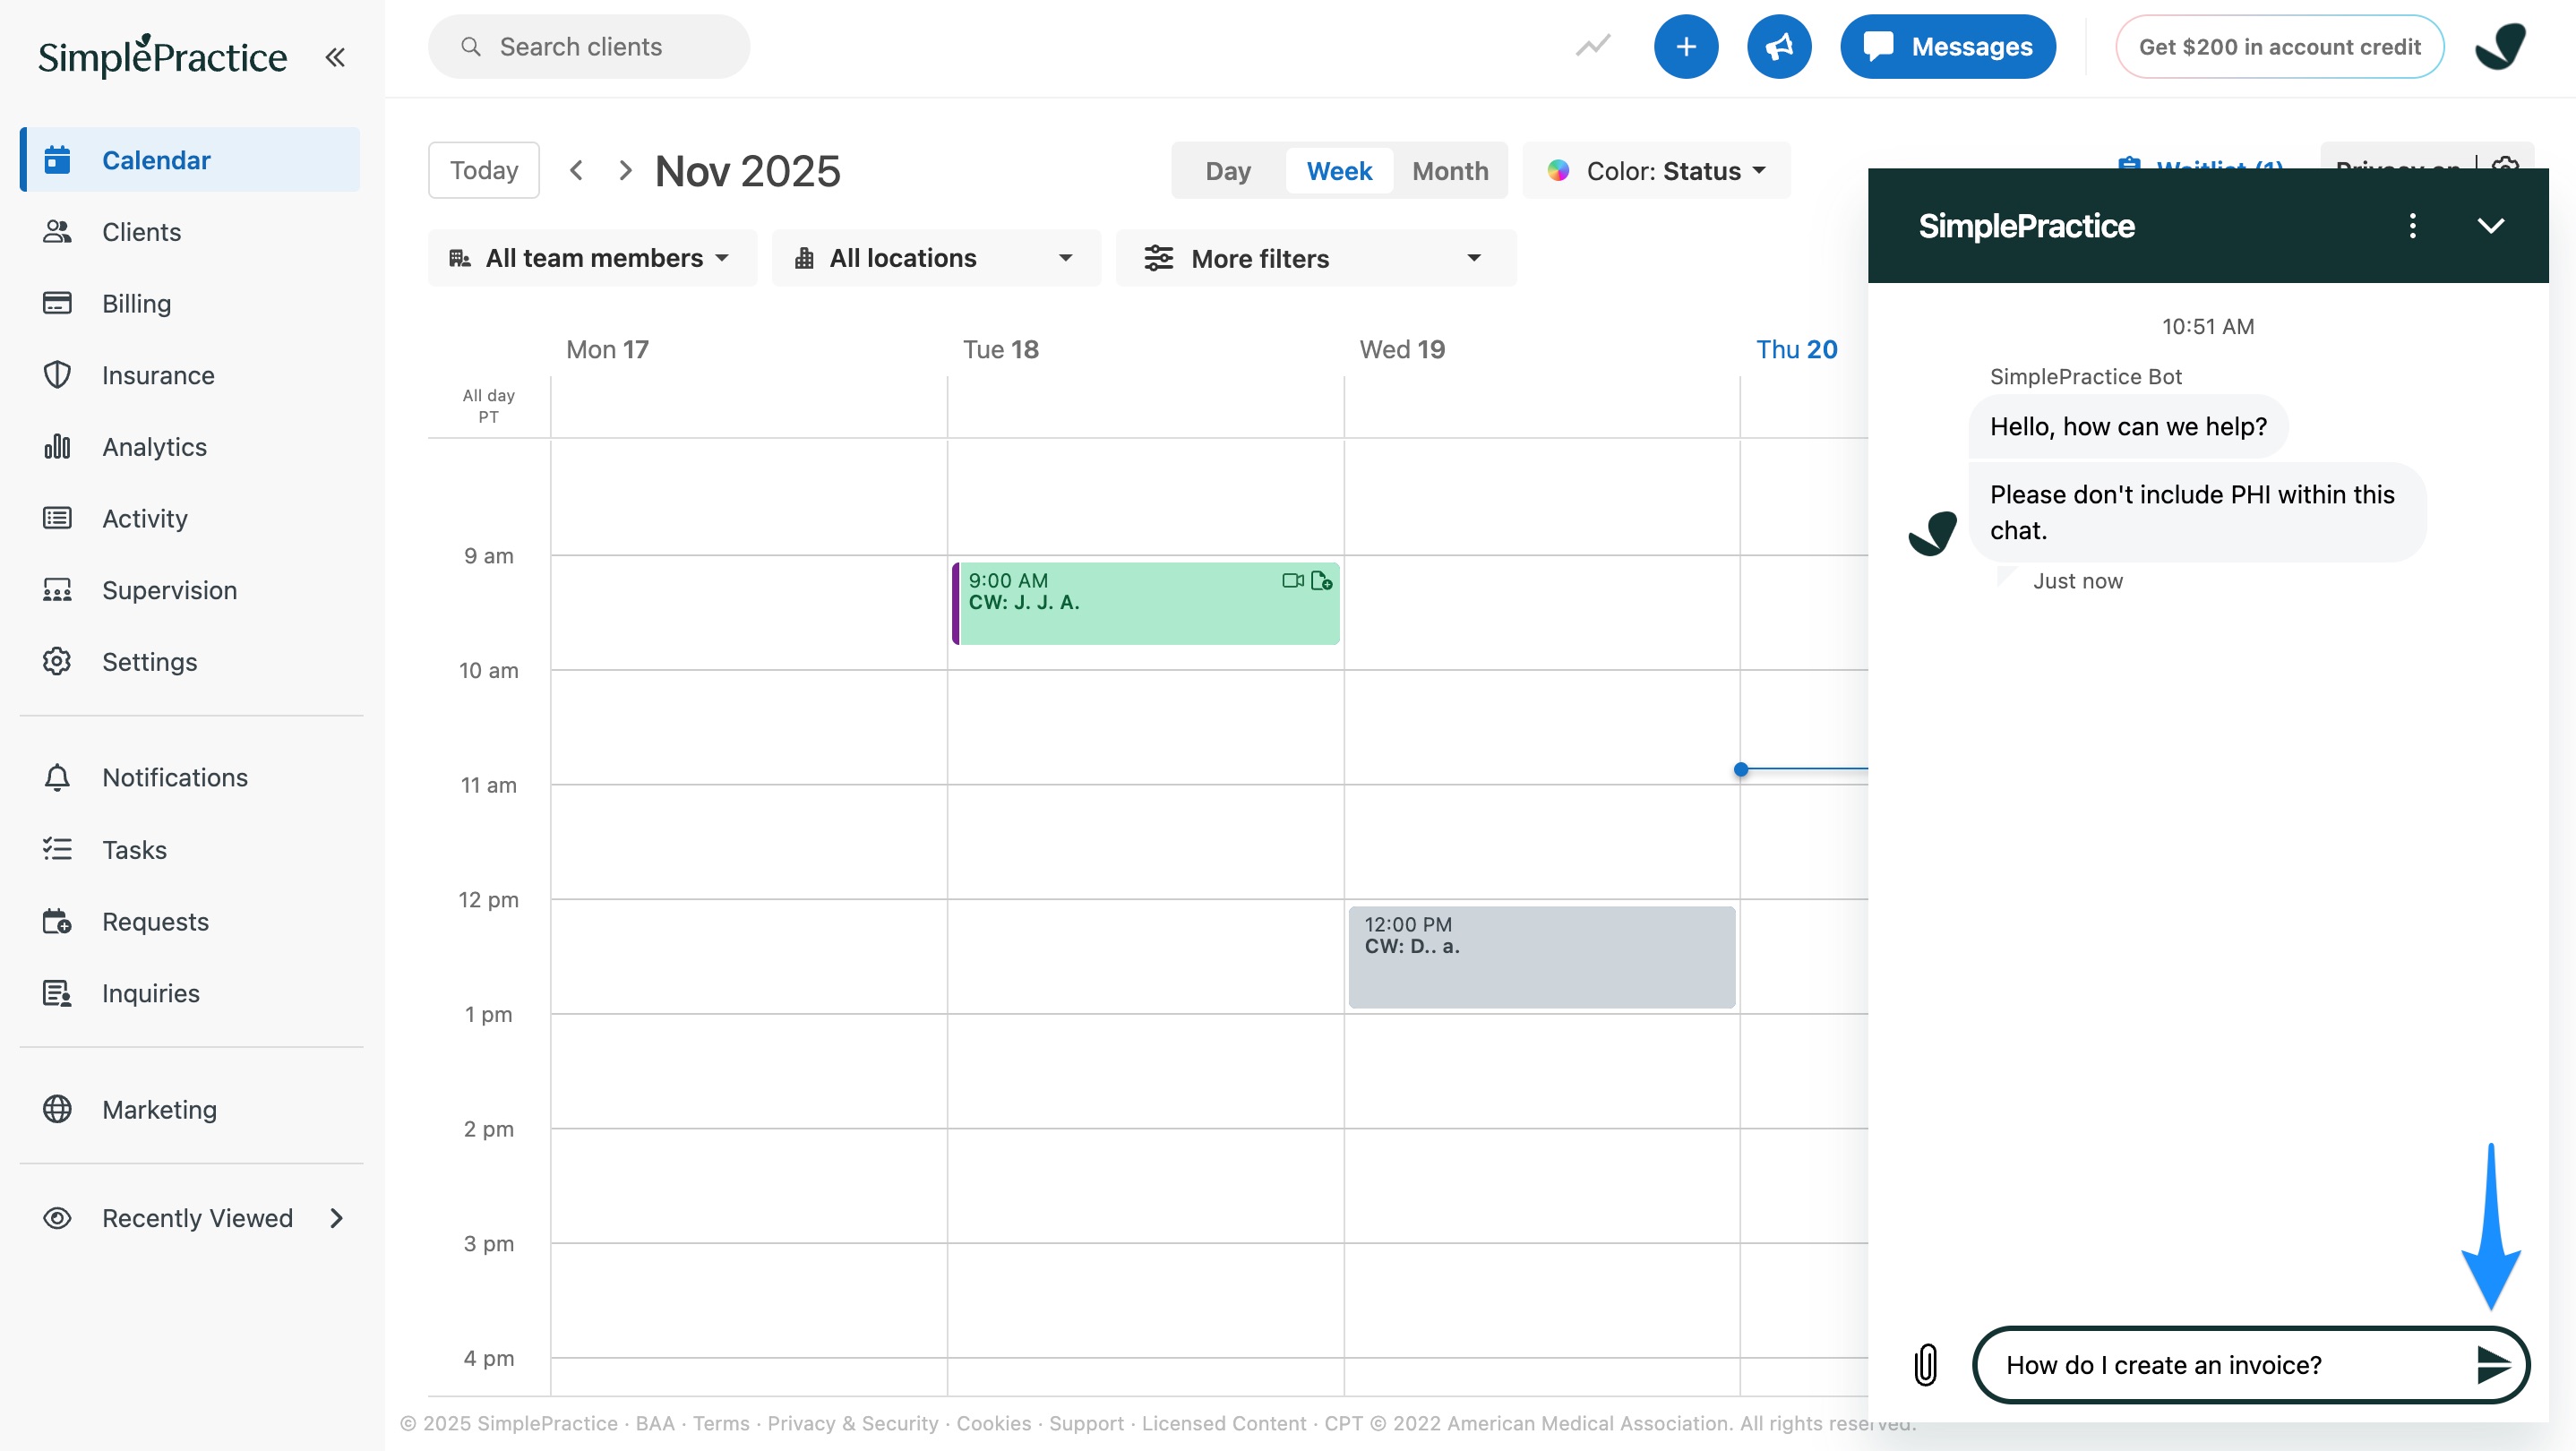Open the chat options three-dot menu
2576x1451 pixels.
(2412, 226)
